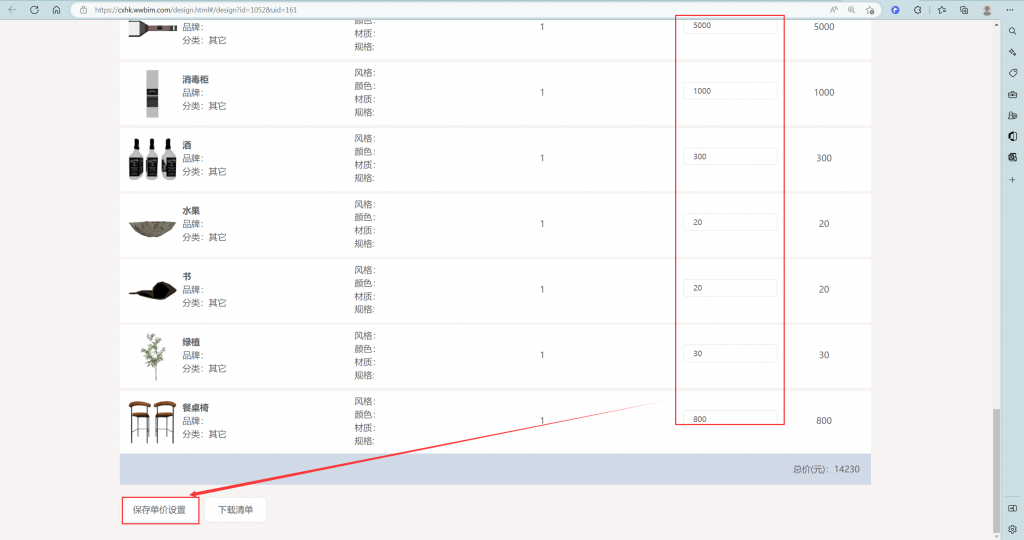Edit the unit price field showing 5000
The height and width of the screenshot is (540, 1024).
click(730, 25)
